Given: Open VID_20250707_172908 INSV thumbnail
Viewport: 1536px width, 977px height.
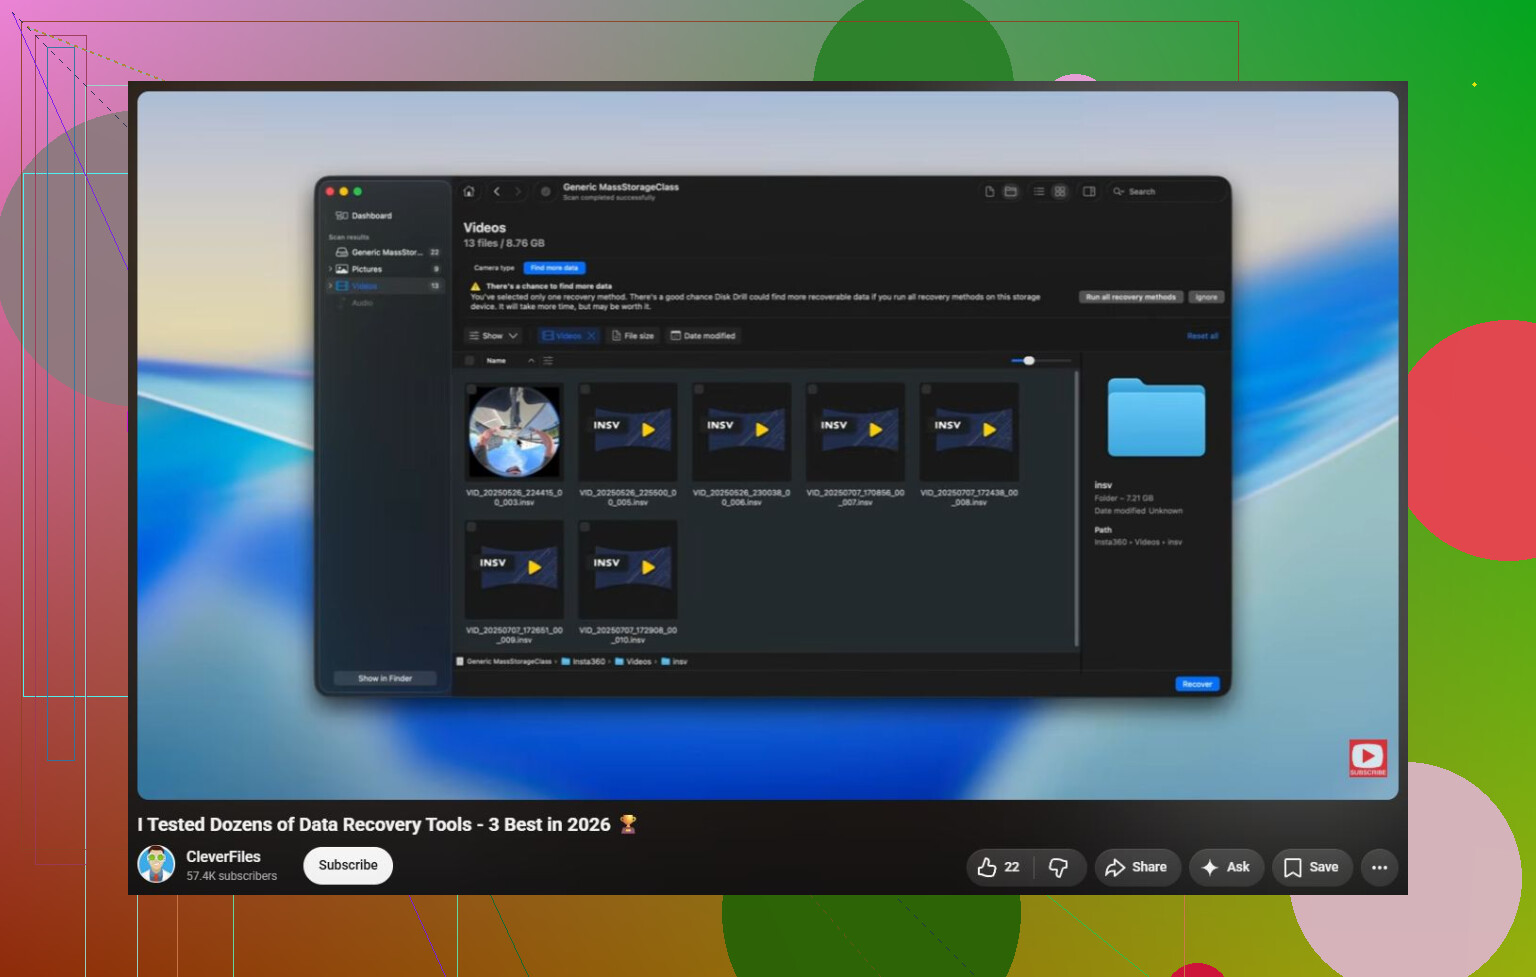Looking at the screenshot, I should tap(628, 569).
